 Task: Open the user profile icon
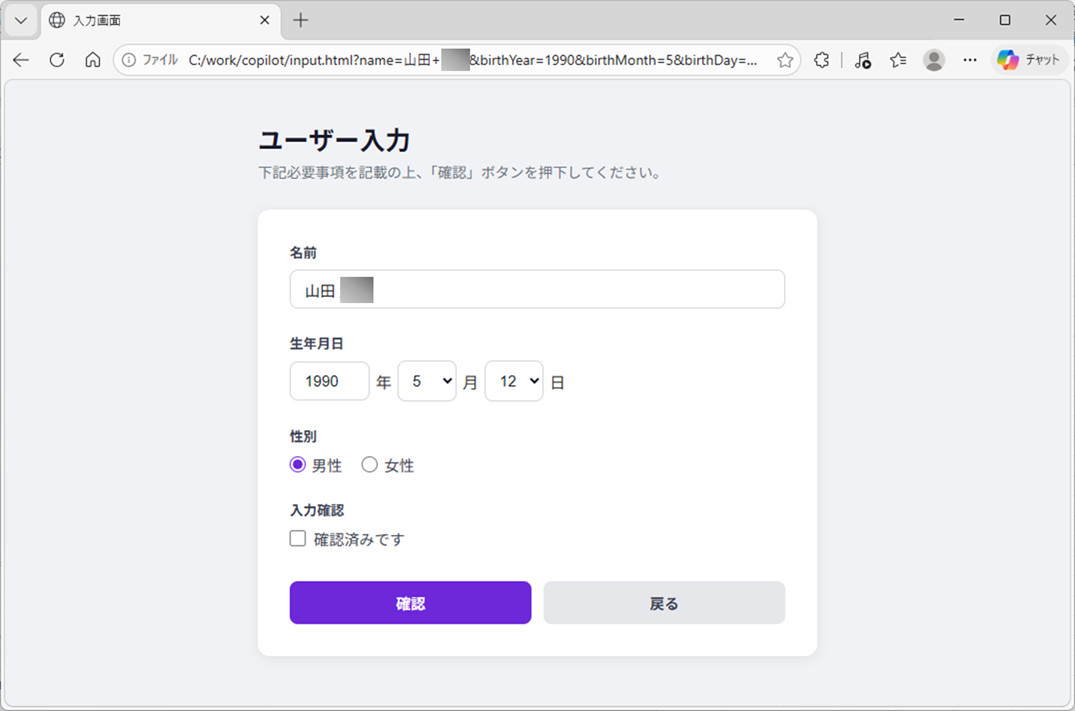pos(934,60)
